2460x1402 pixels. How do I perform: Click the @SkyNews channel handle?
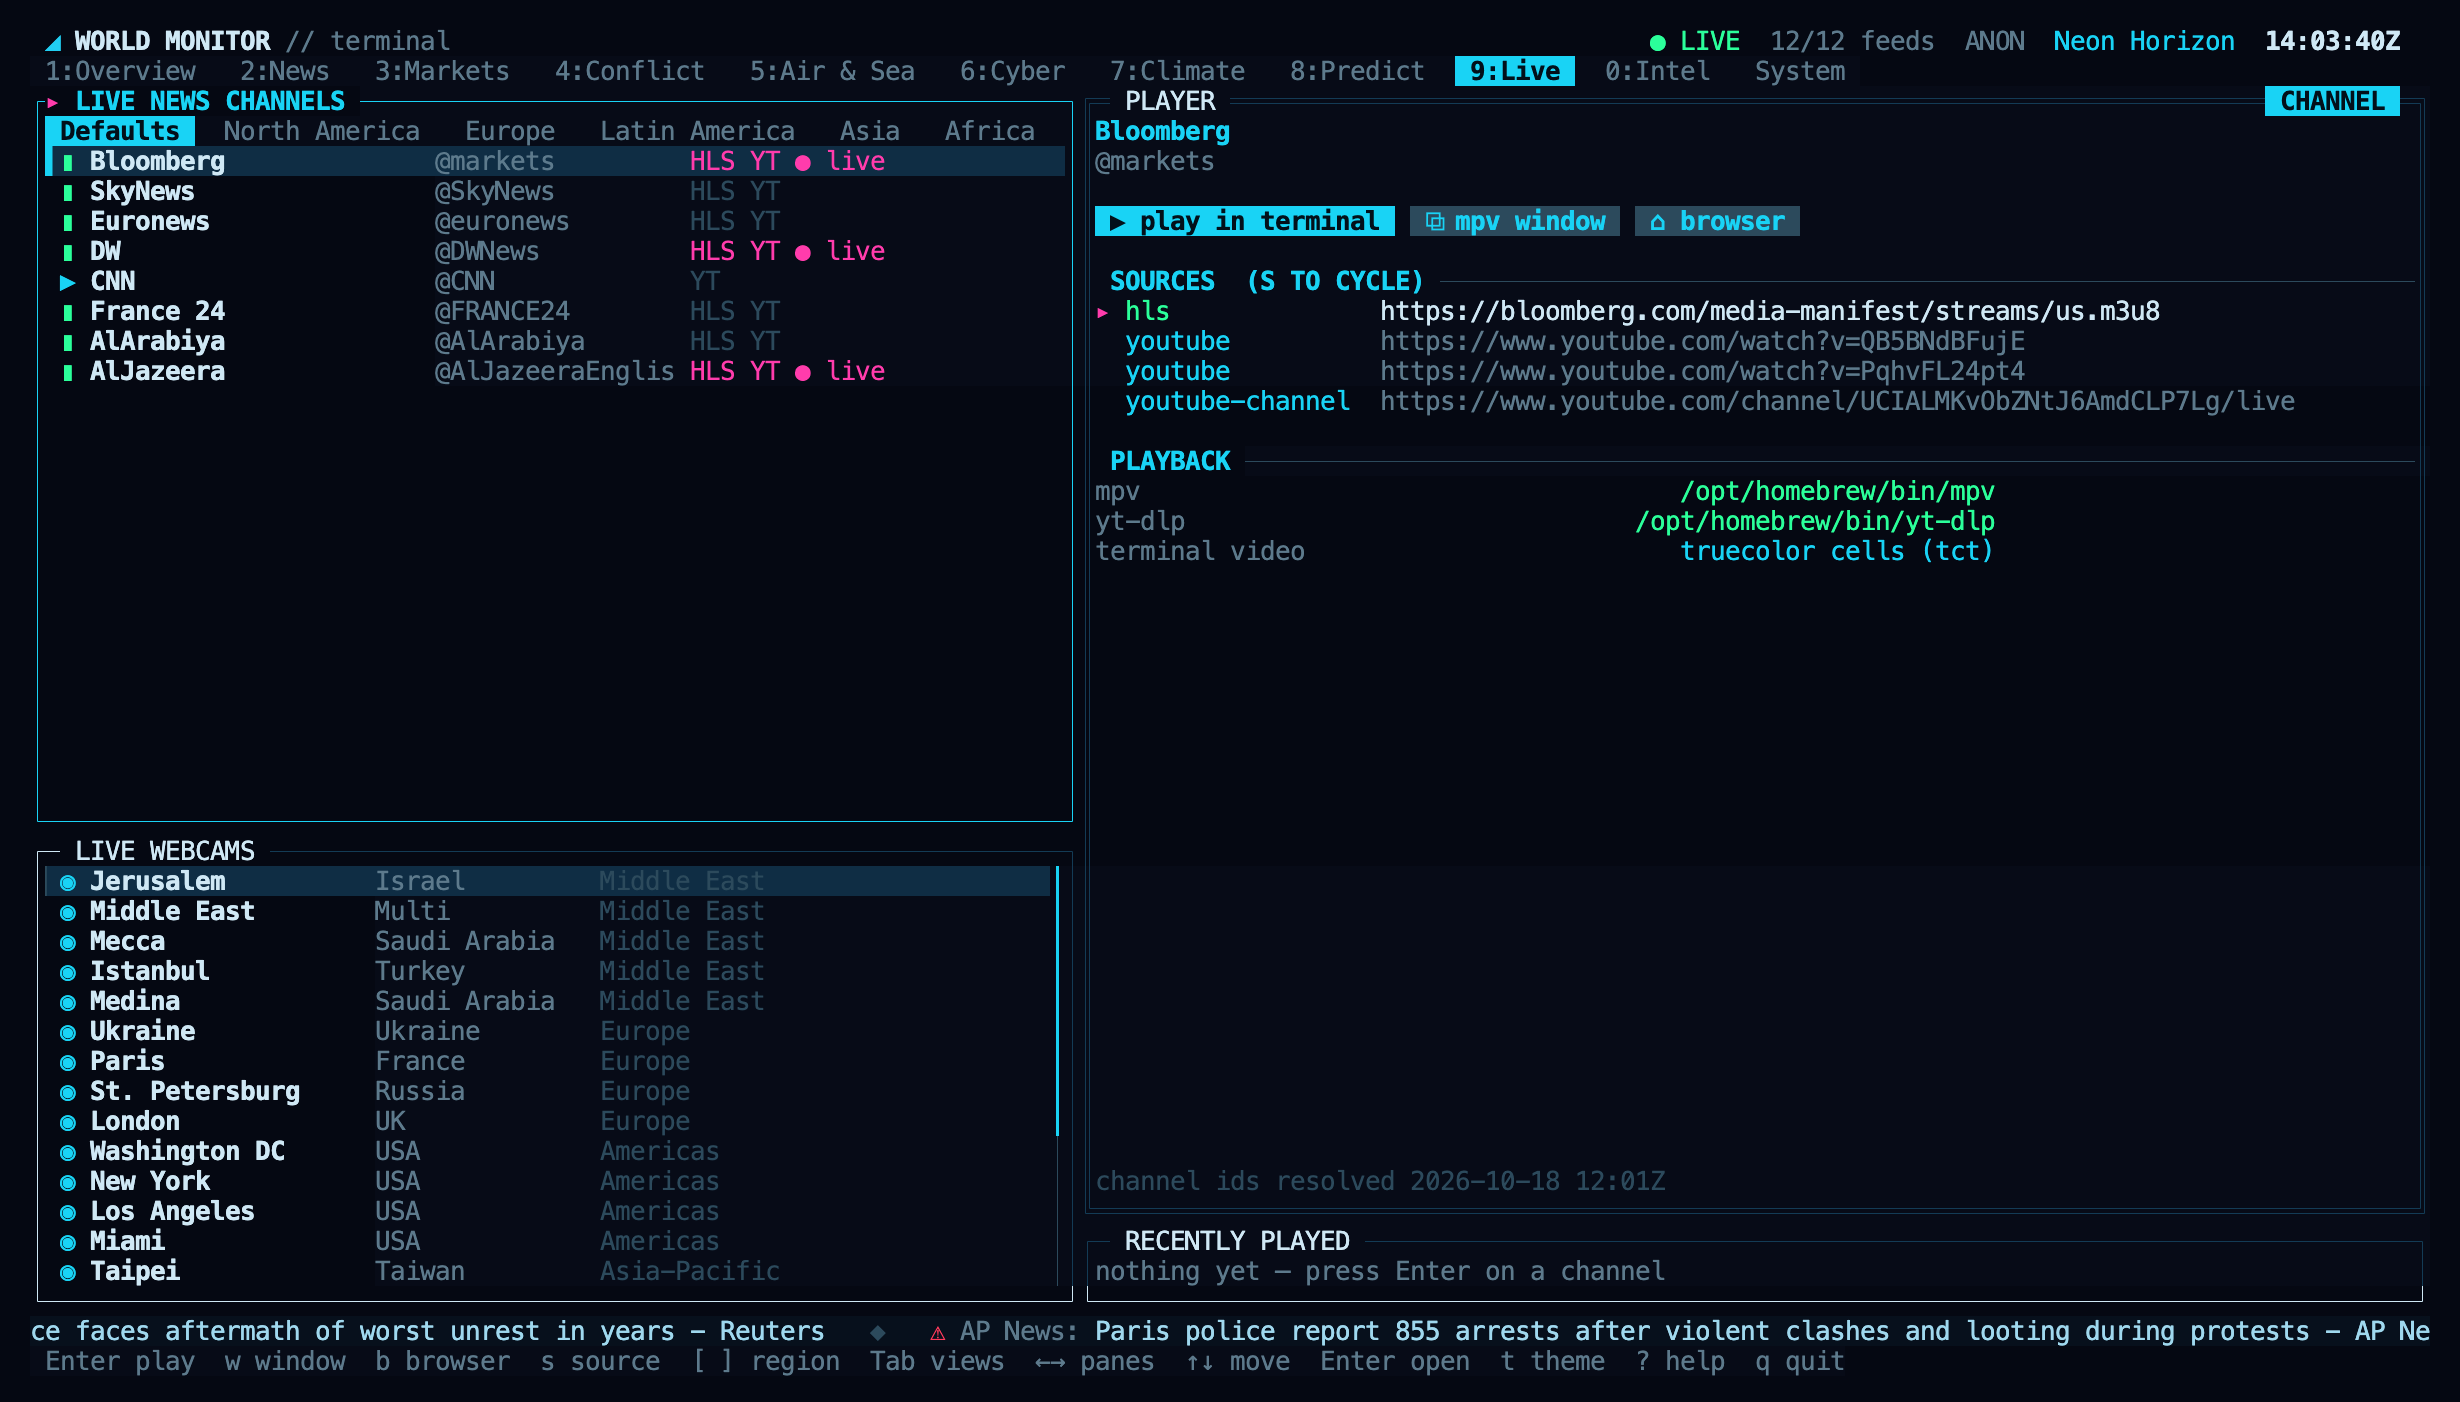click(494, 191)
